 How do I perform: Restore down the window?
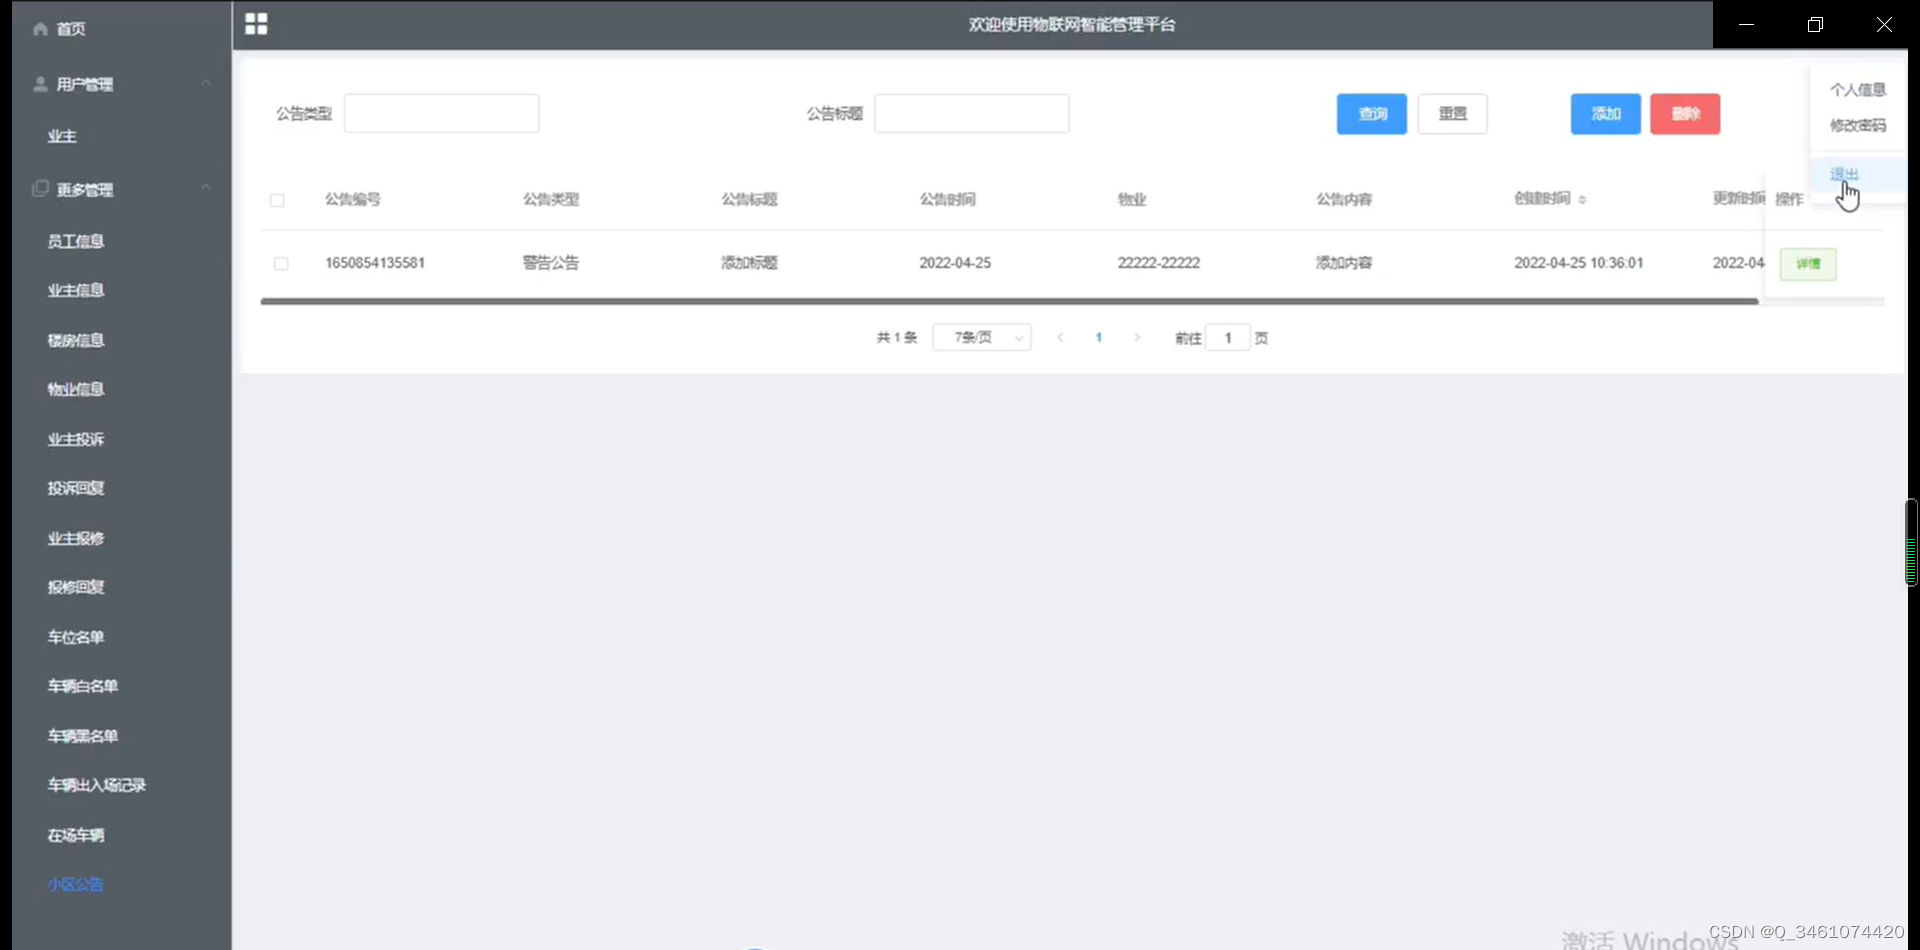coord(1815,24)
